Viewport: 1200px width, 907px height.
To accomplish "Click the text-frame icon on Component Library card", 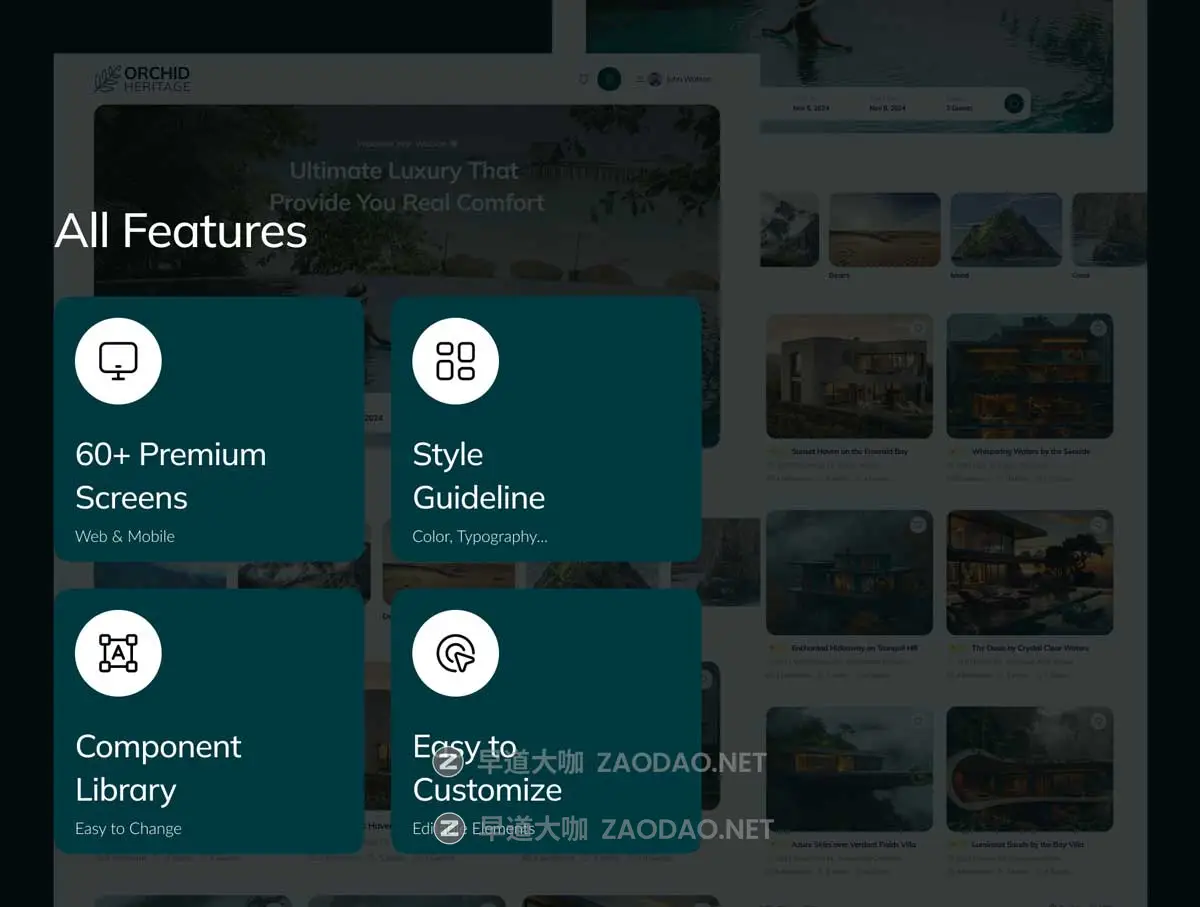I will (x=118, y=653).
